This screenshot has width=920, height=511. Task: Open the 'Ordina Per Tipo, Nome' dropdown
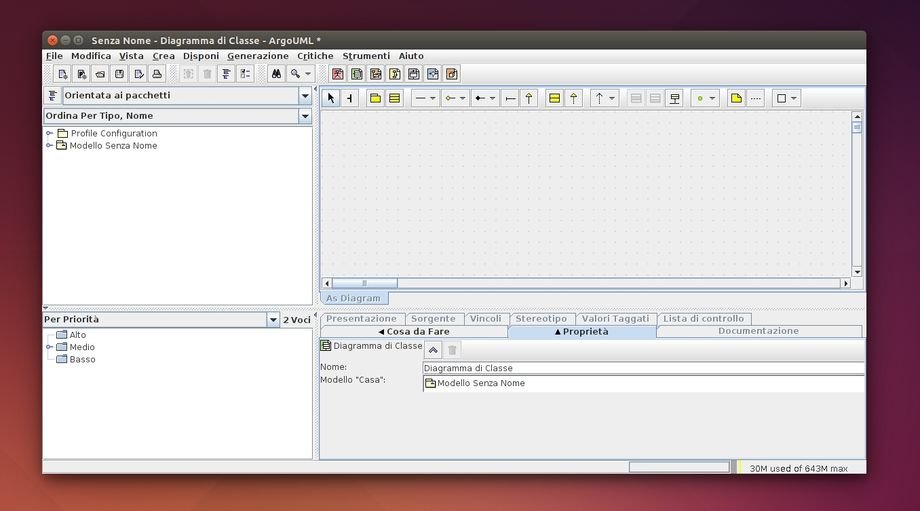pos(305,117)
